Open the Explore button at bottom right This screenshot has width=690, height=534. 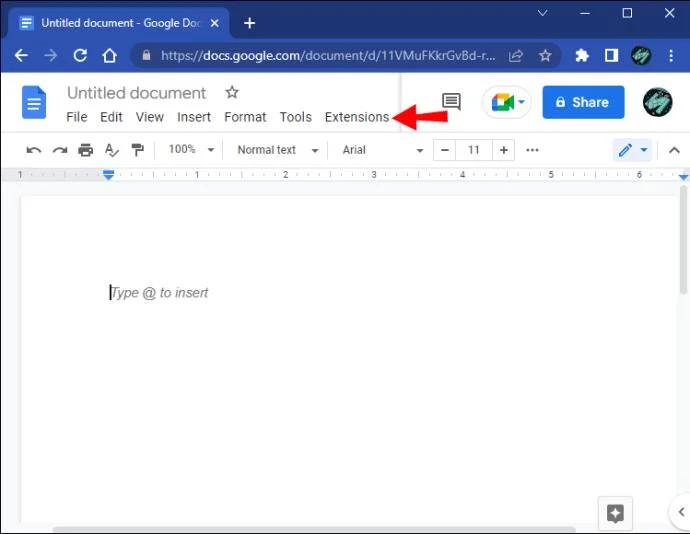615,513
